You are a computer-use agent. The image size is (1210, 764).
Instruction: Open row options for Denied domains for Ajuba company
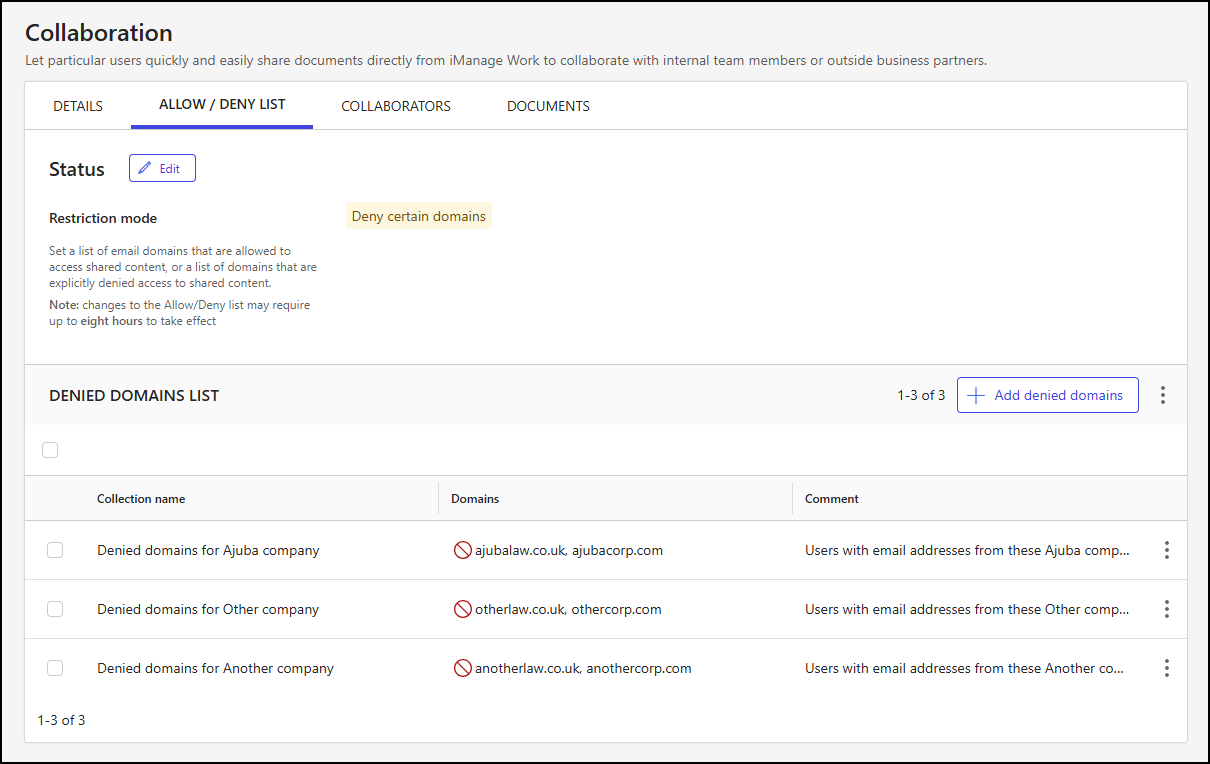(1167, 549)
